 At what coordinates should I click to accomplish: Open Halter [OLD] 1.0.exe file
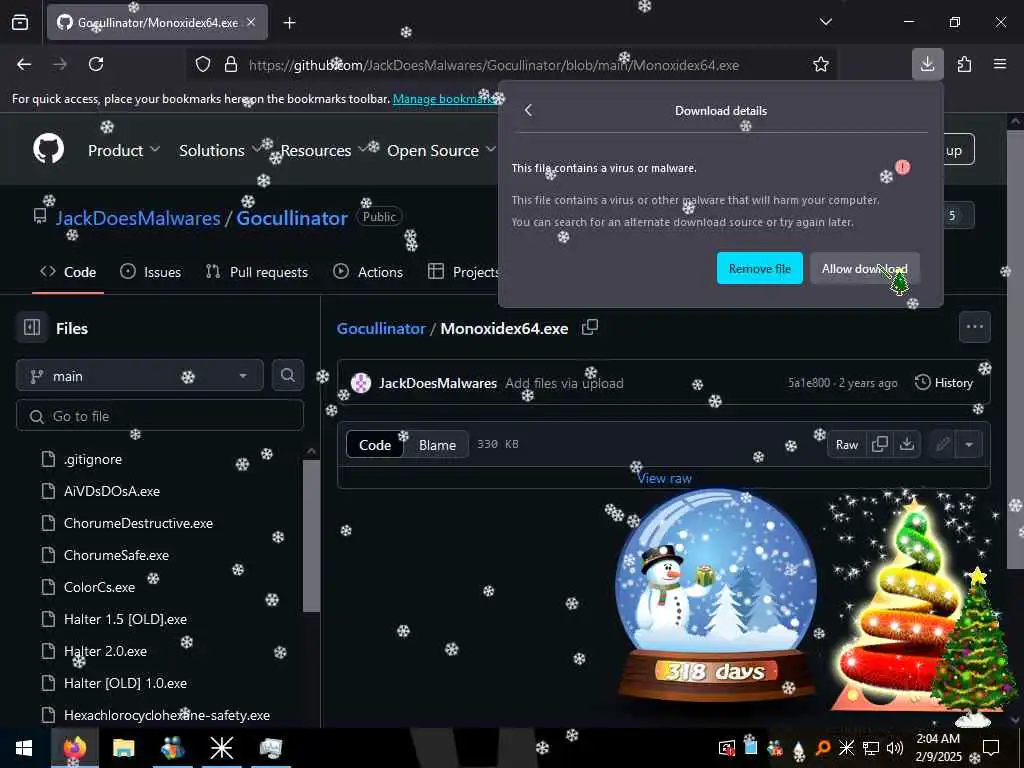click(x=125, y=683)
